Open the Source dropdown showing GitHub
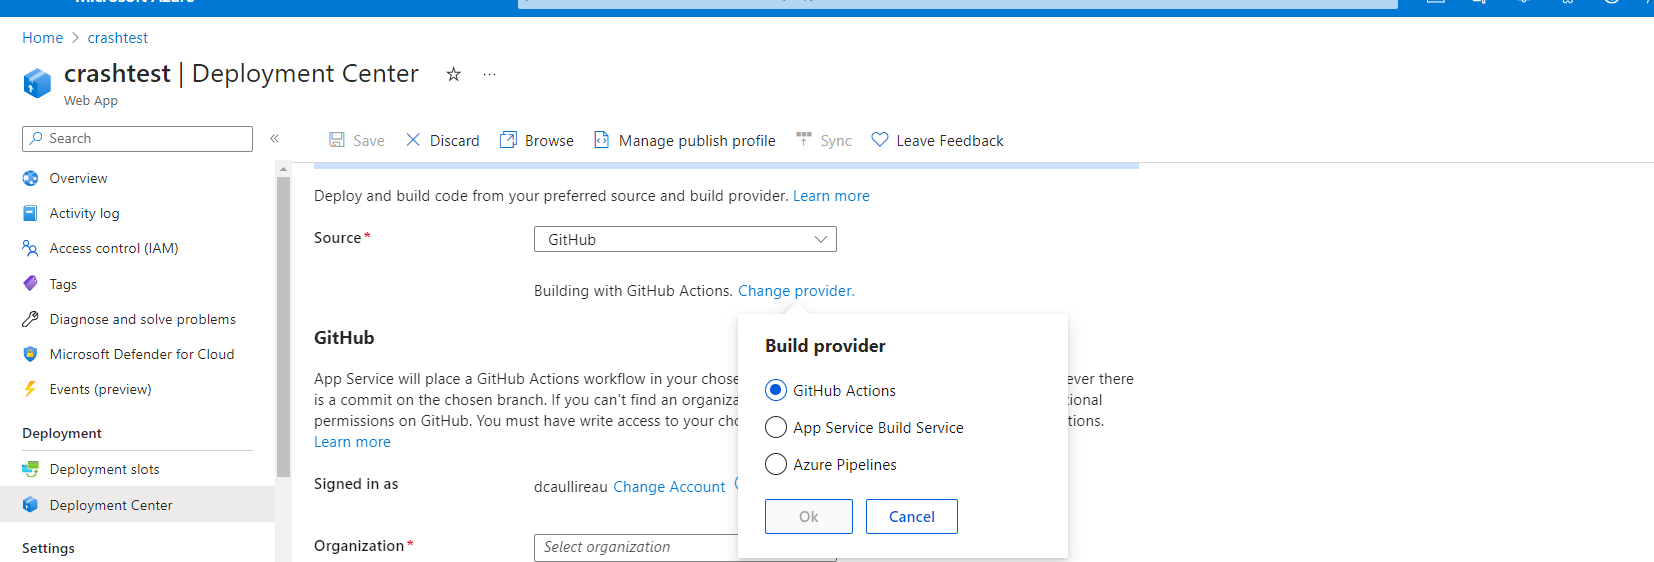Viewport: 1654px width, 562px height. point(685,239)
